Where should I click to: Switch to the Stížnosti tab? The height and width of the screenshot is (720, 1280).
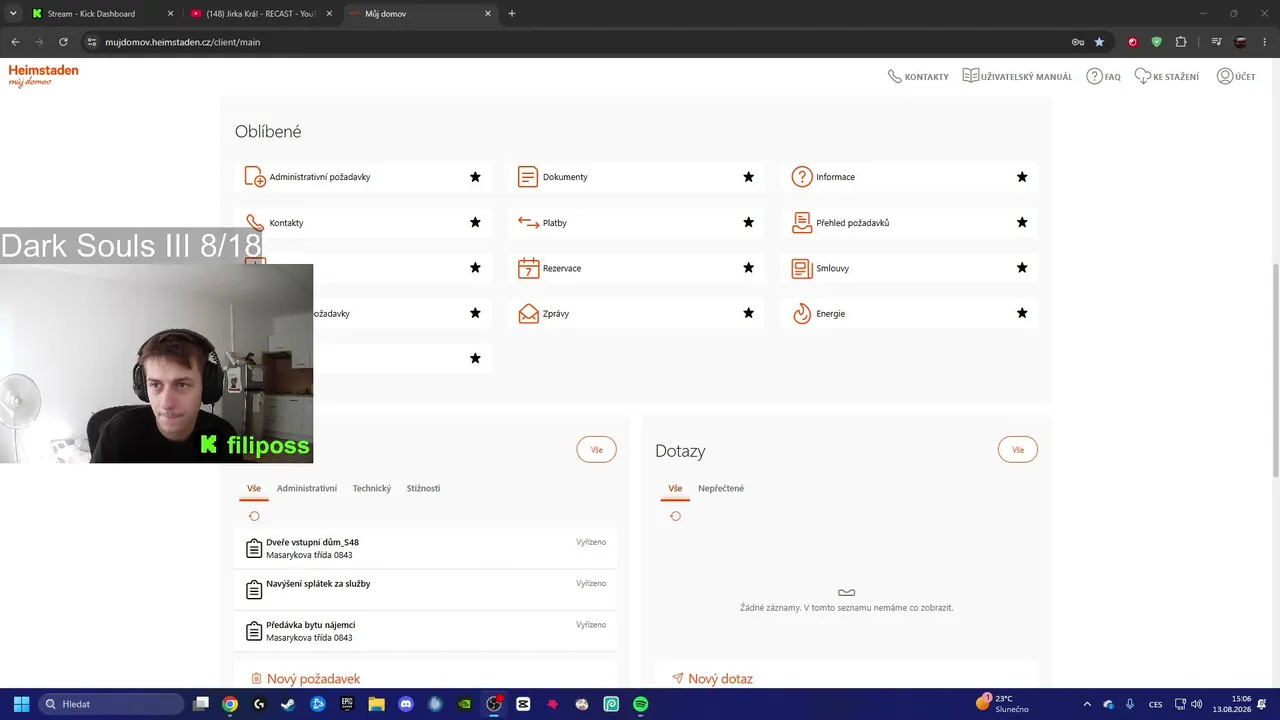[423, 489]
